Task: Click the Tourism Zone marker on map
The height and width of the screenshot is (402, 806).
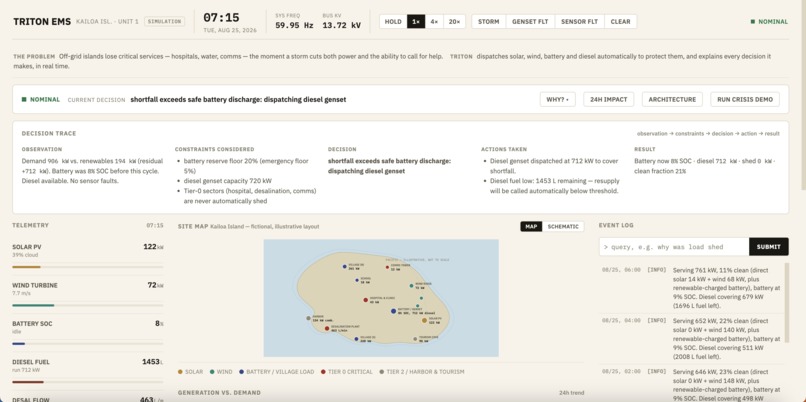Action: tap(415, 339)
